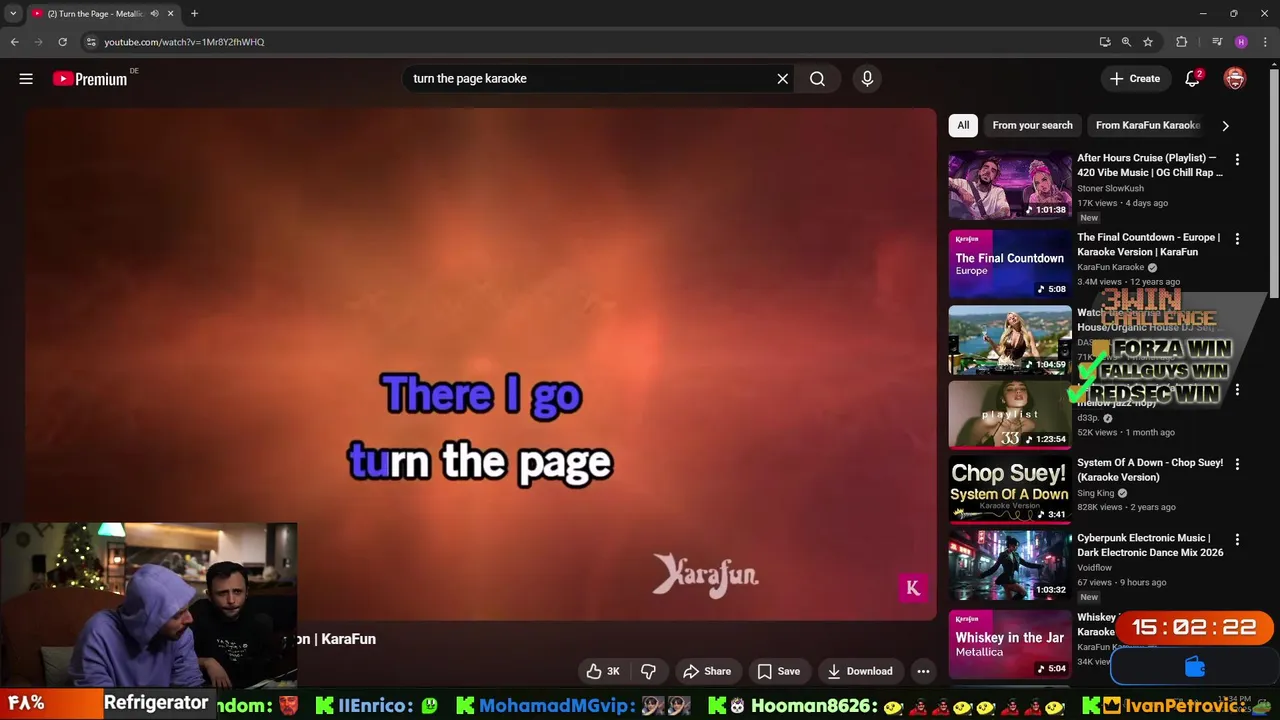Open Cyberpunk Electronic Music title
Screen dimensions: 1280x720
tap(1150, 545)
